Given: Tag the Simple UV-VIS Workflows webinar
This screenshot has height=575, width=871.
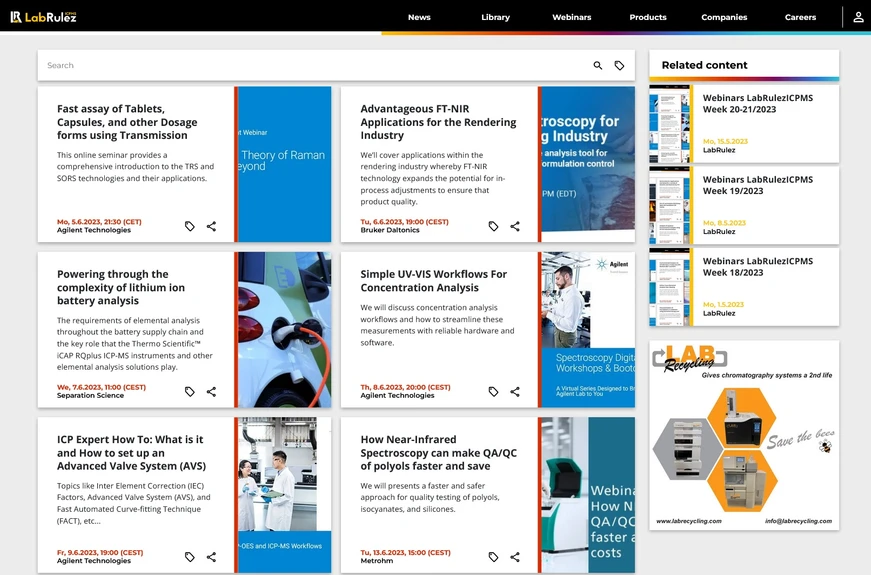Looking at the screenshot, I should click(493, 392).
